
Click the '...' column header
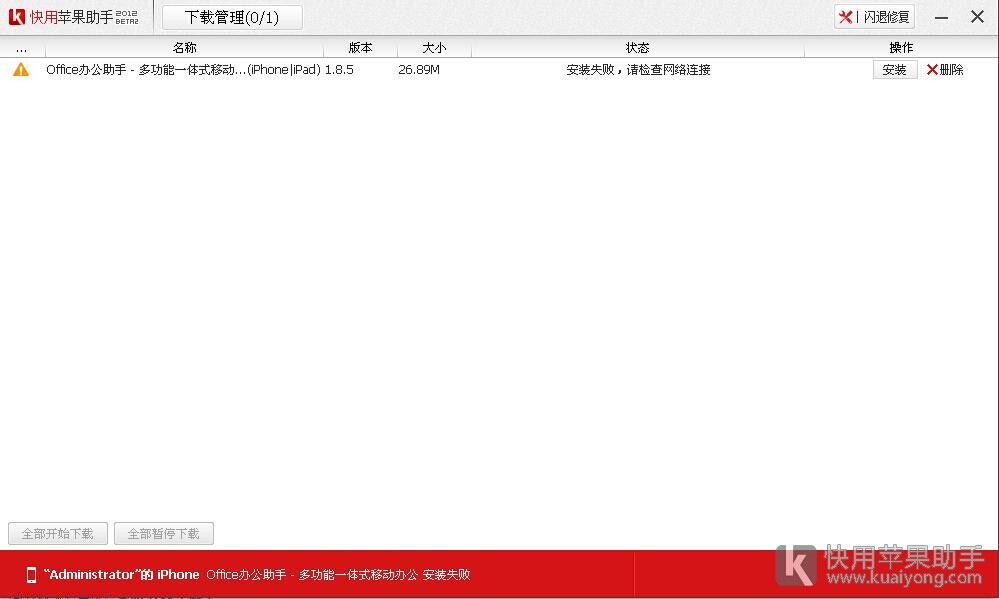(x=22, y=48)
